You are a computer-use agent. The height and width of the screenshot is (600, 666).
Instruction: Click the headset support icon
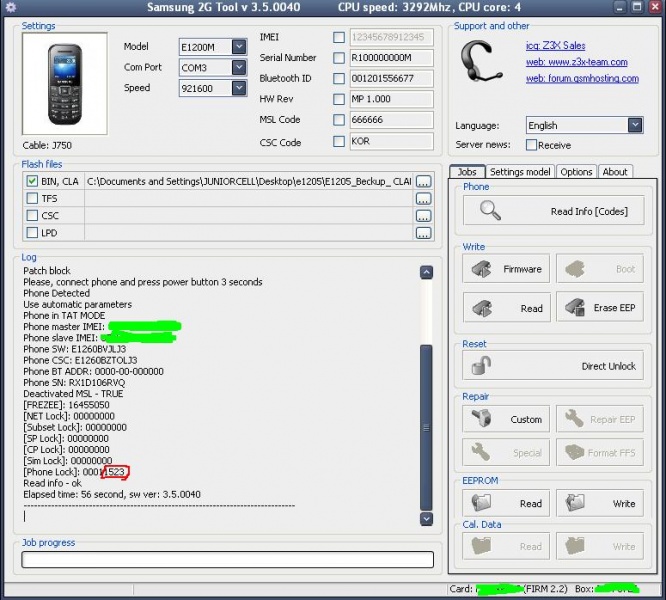click(x=480, y=61)
